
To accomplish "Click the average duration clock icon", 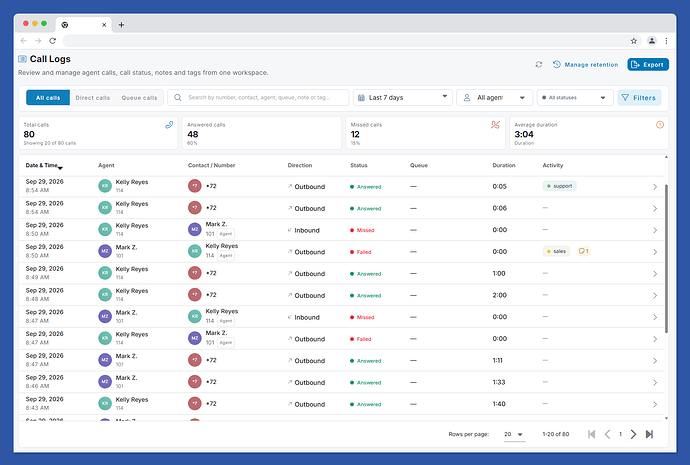I will point(660,125).
